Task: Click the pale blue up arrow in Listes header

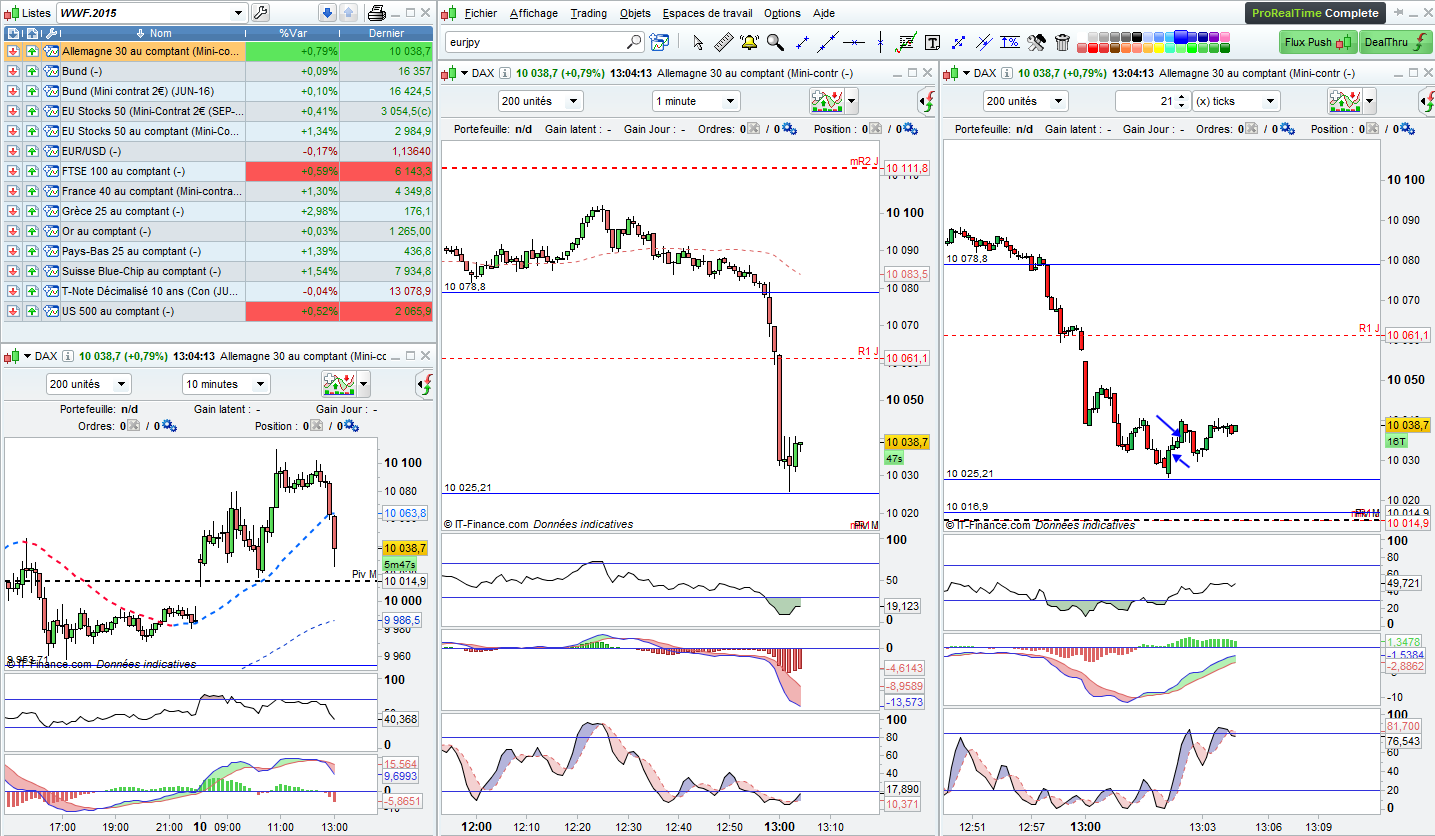Action: (x=348, y=13)
